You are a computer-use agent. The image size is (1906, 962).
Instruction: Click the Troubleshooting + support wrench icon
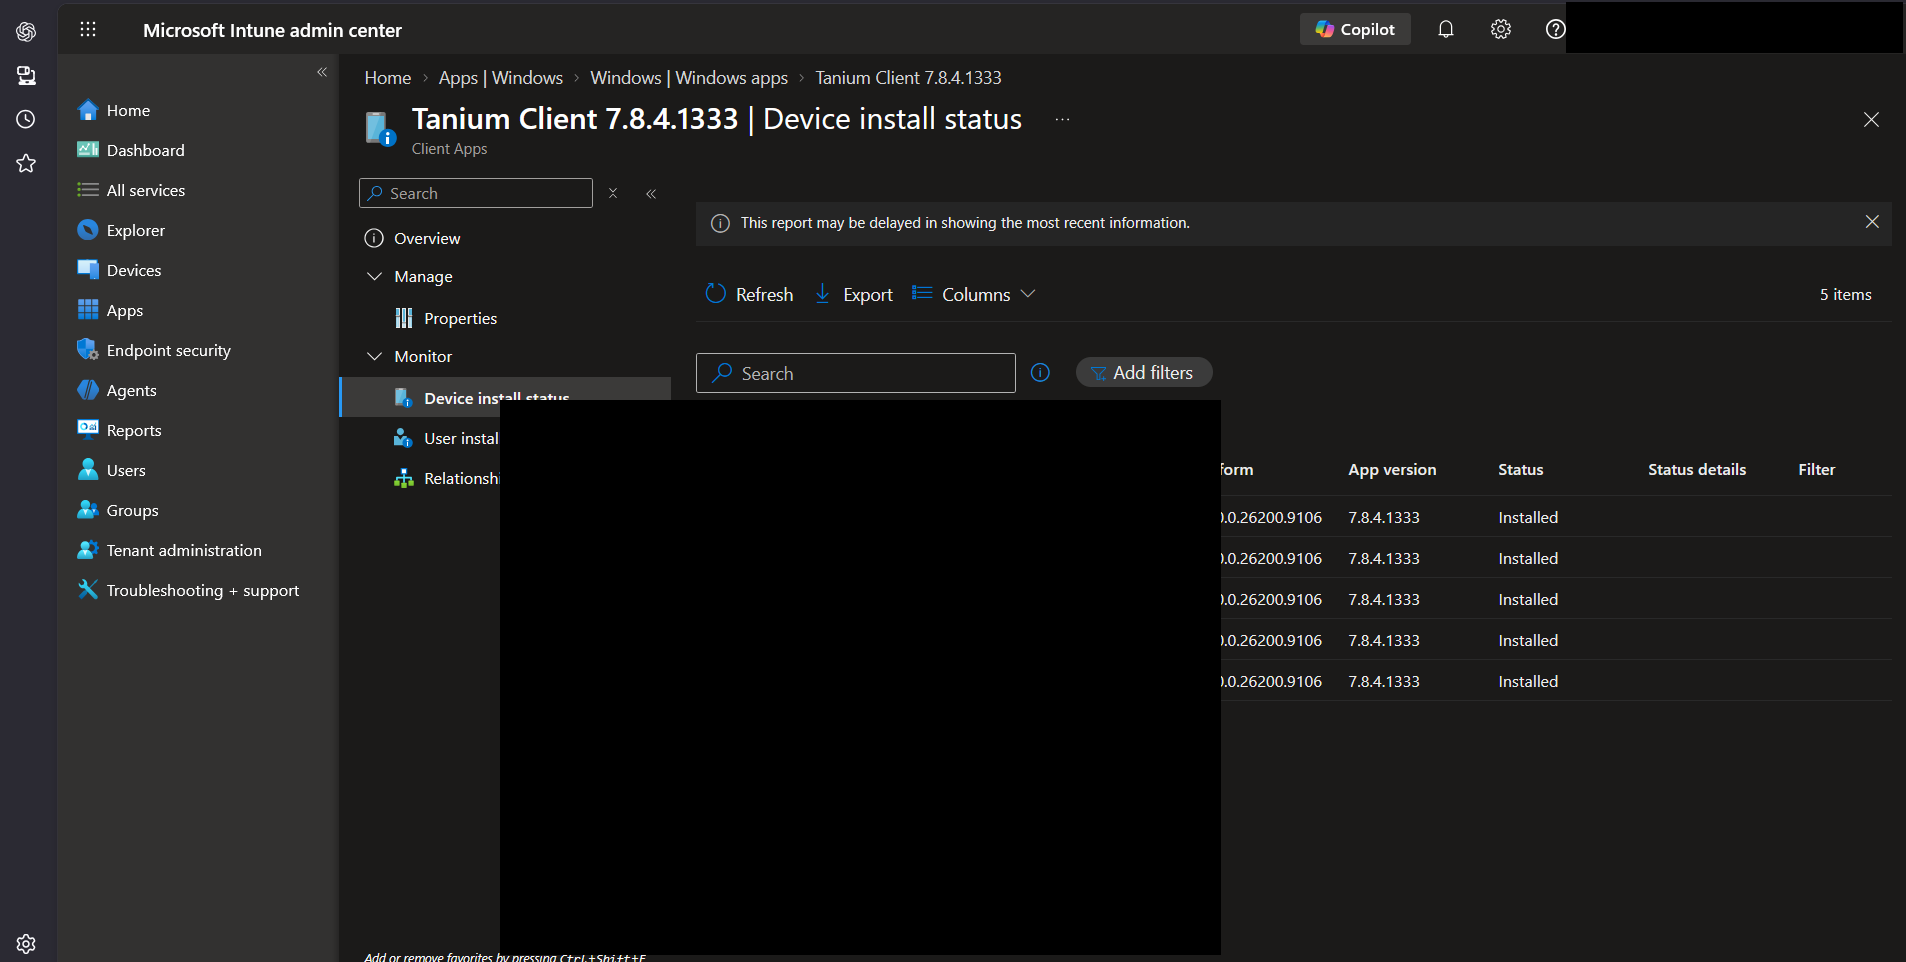coord(88,590)
